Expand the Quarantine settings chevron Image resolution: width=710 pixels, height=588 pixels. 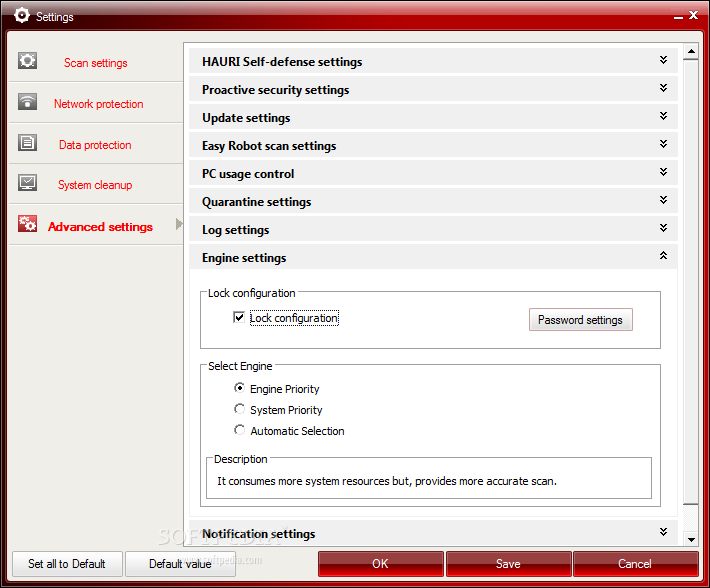click(x=663, y=200)
